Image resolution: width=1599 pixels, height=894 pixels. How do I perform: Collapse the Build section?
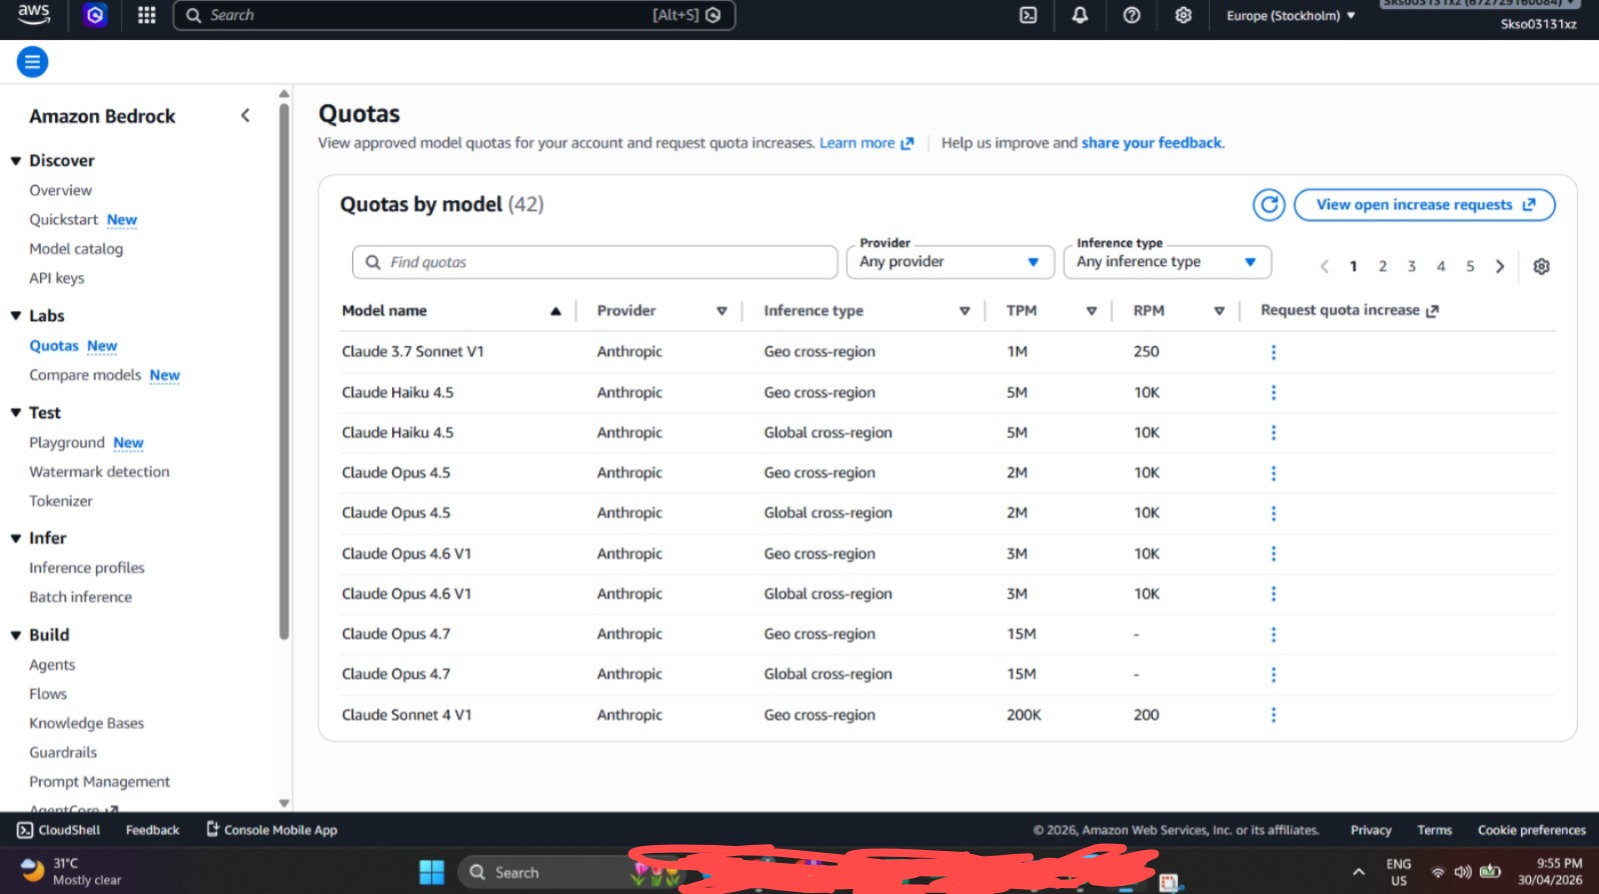point(16,635)
